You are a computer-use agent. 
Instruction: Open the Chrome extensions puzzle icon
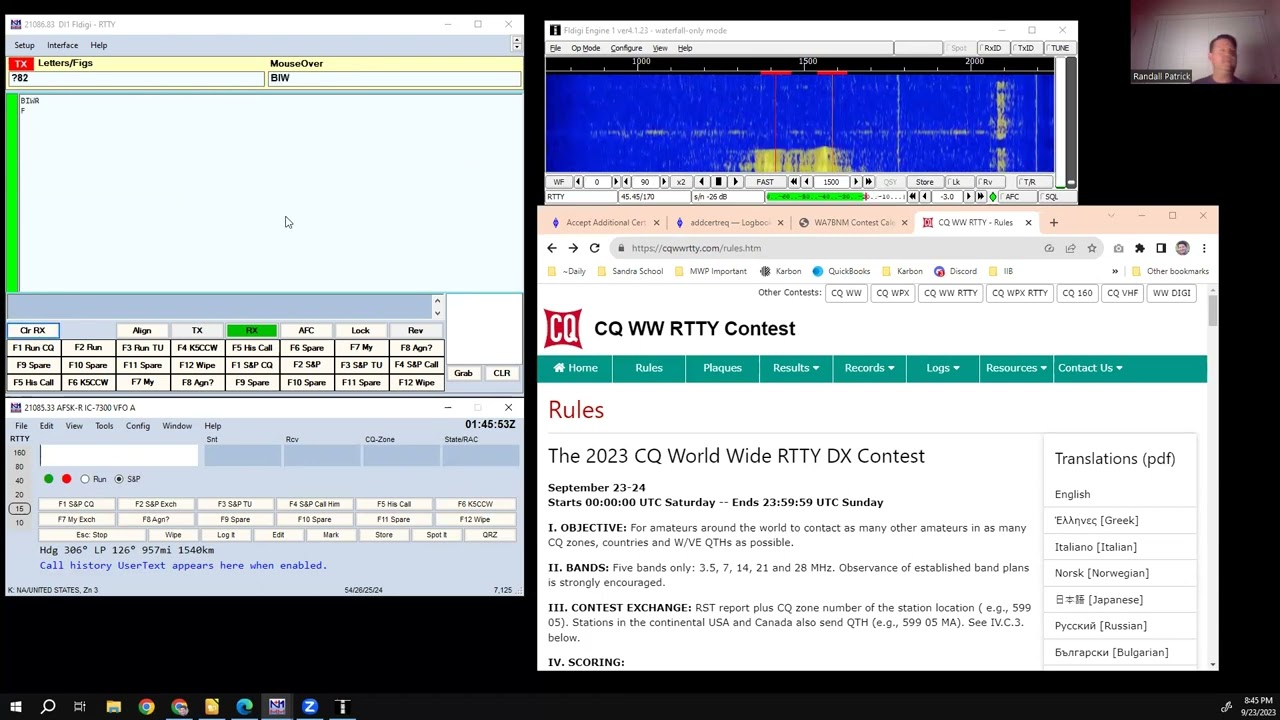coord(1139,248)
